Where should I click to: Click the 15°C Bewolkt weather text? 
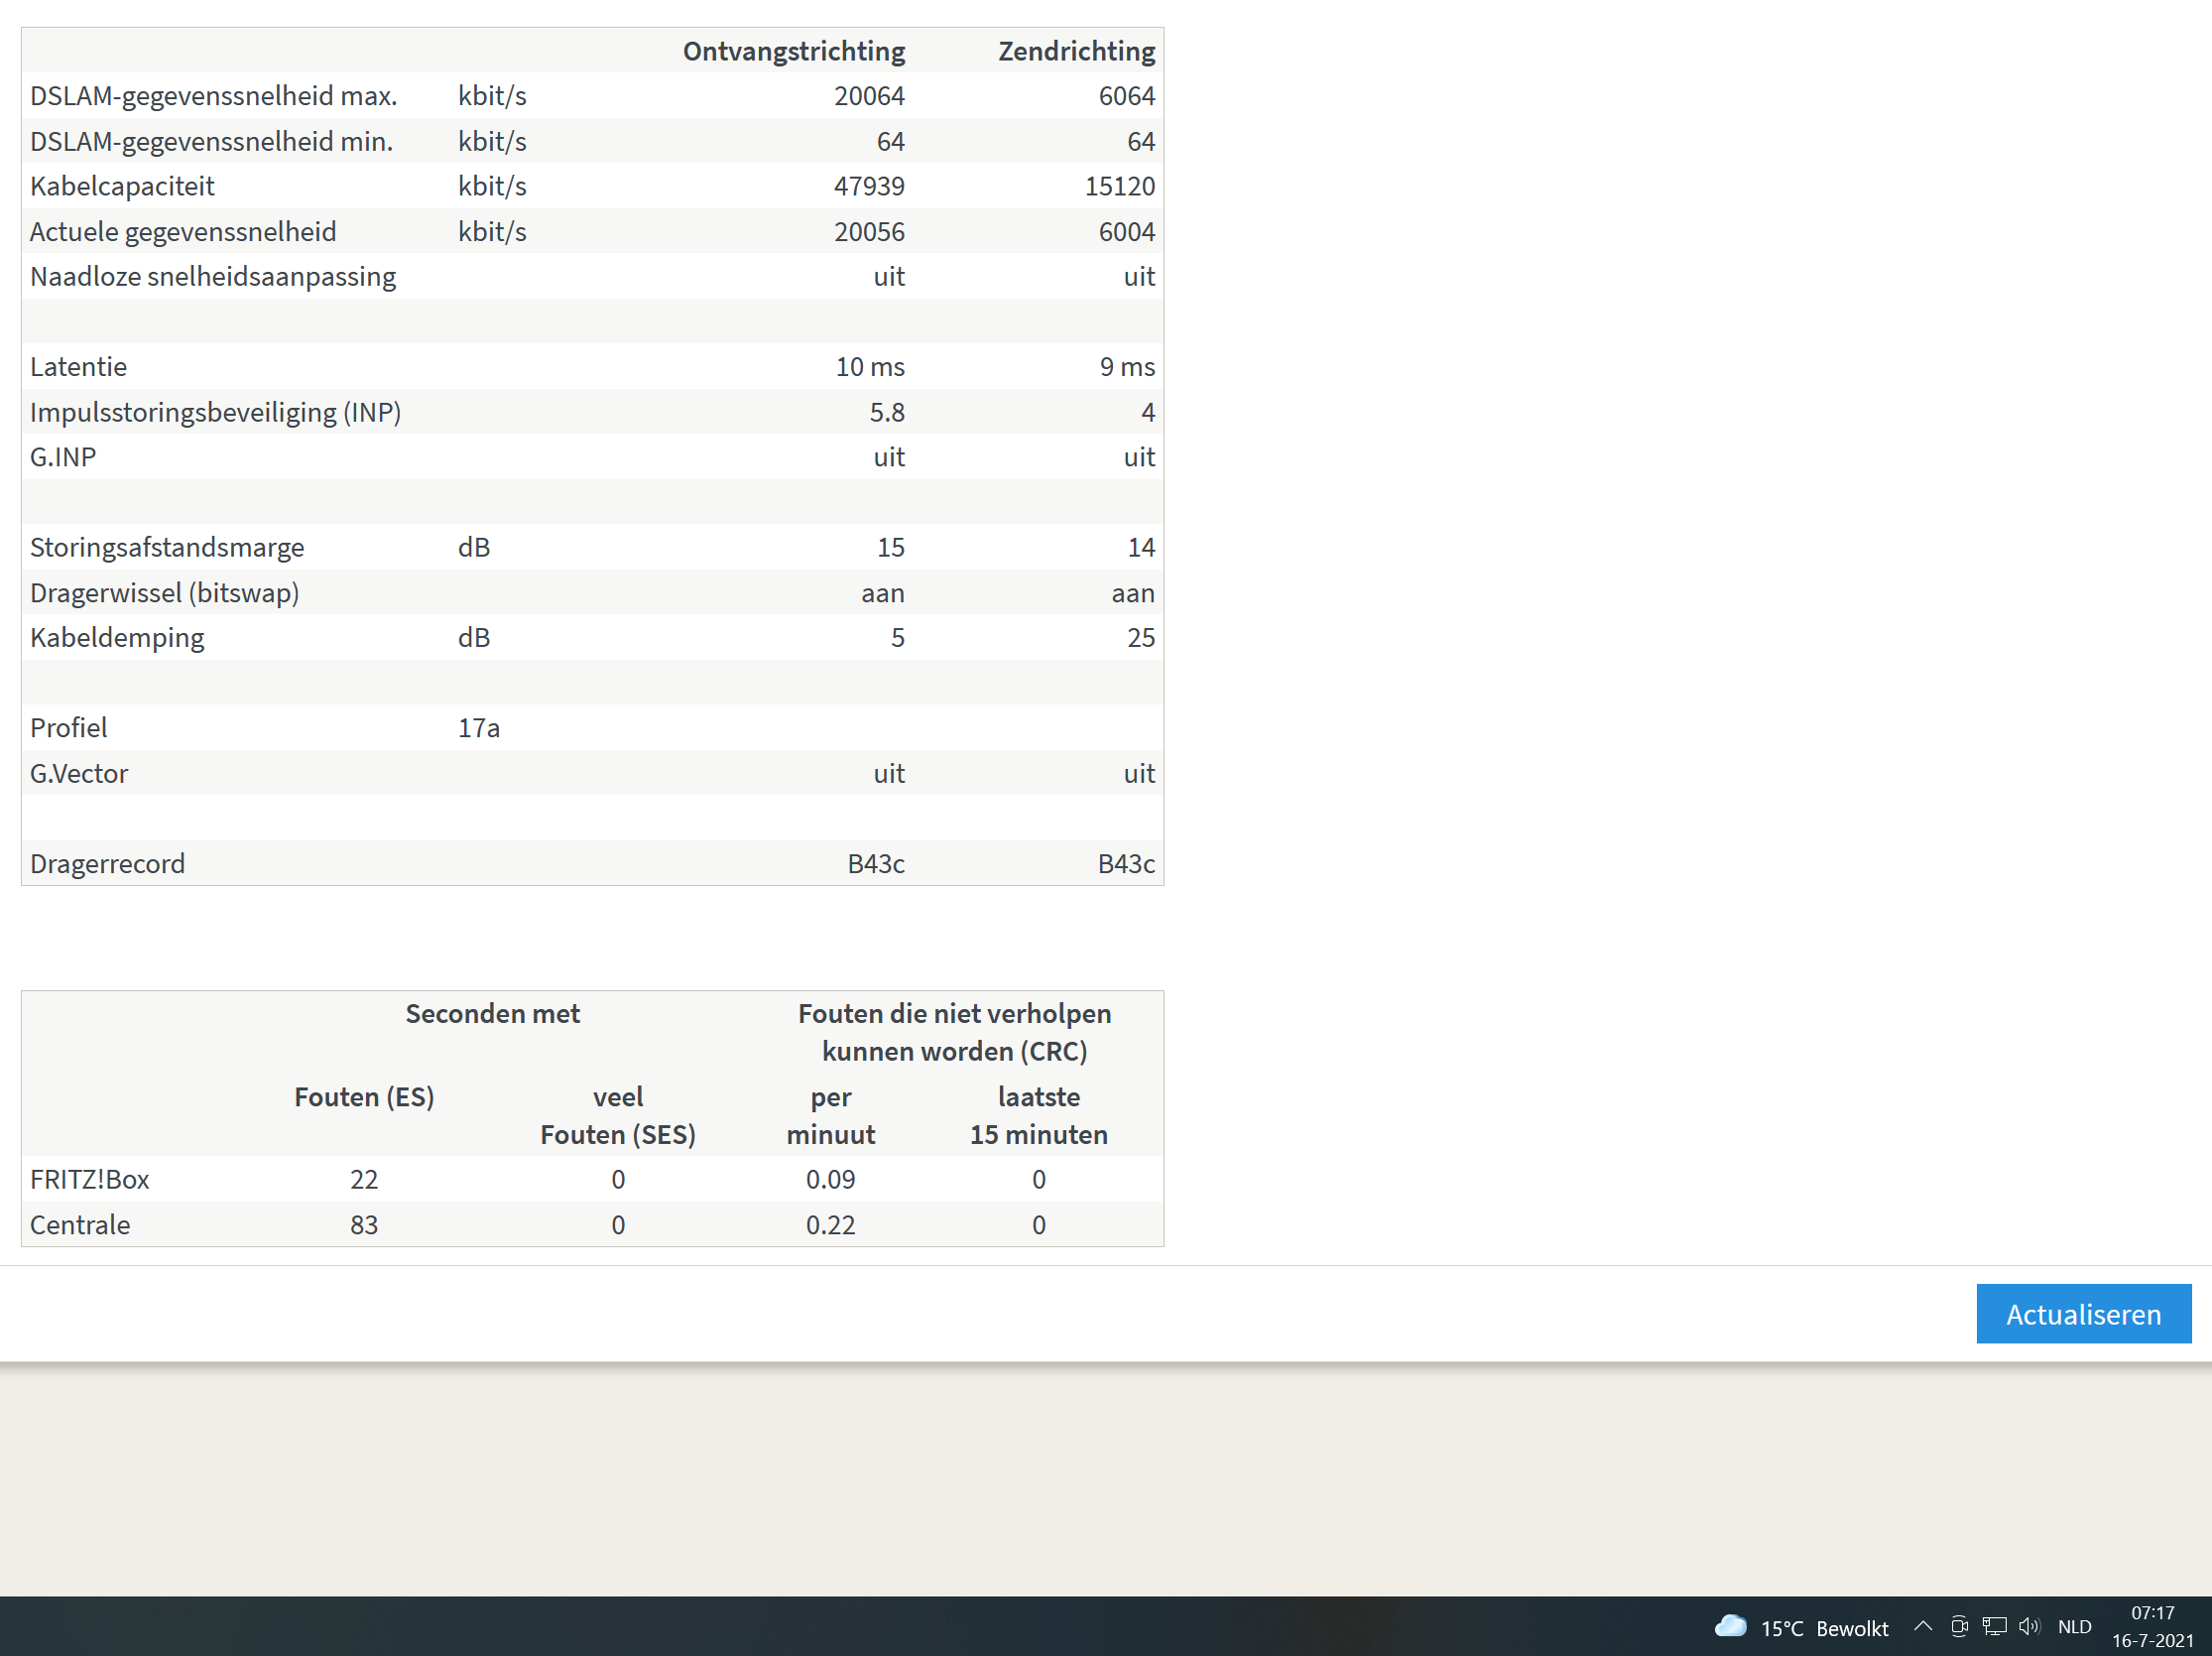click(x=1824, y=1629)
